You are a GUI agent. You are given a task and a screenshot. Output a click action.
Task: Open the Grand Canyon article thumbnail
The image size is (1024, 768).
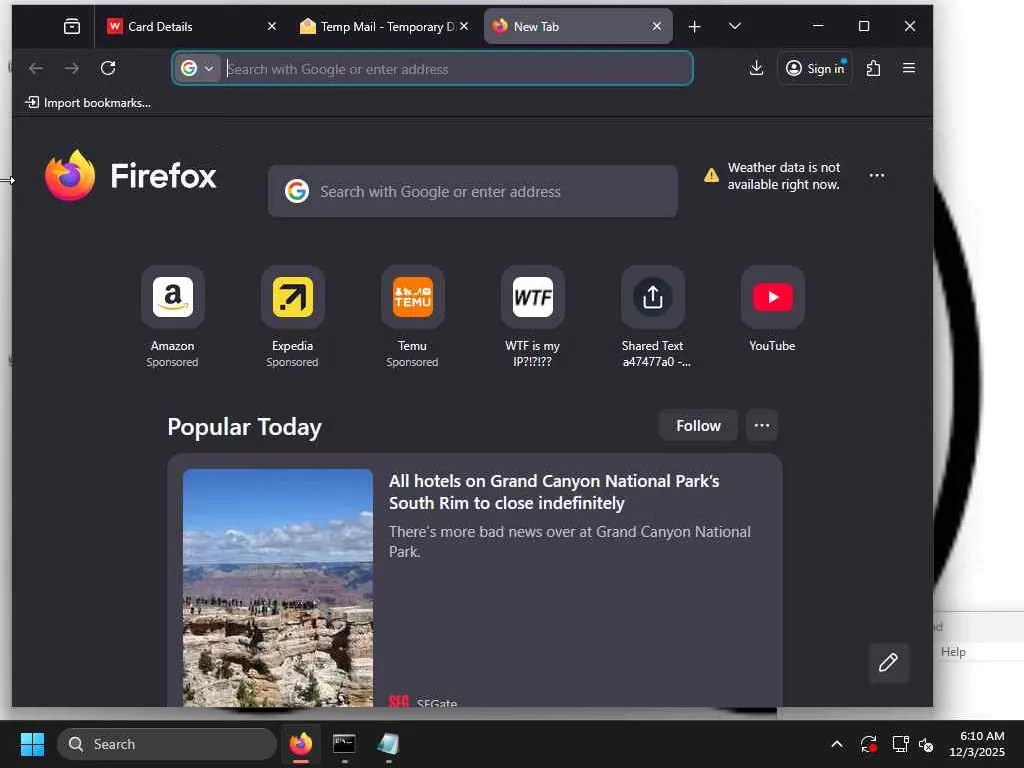pos(278,588)
